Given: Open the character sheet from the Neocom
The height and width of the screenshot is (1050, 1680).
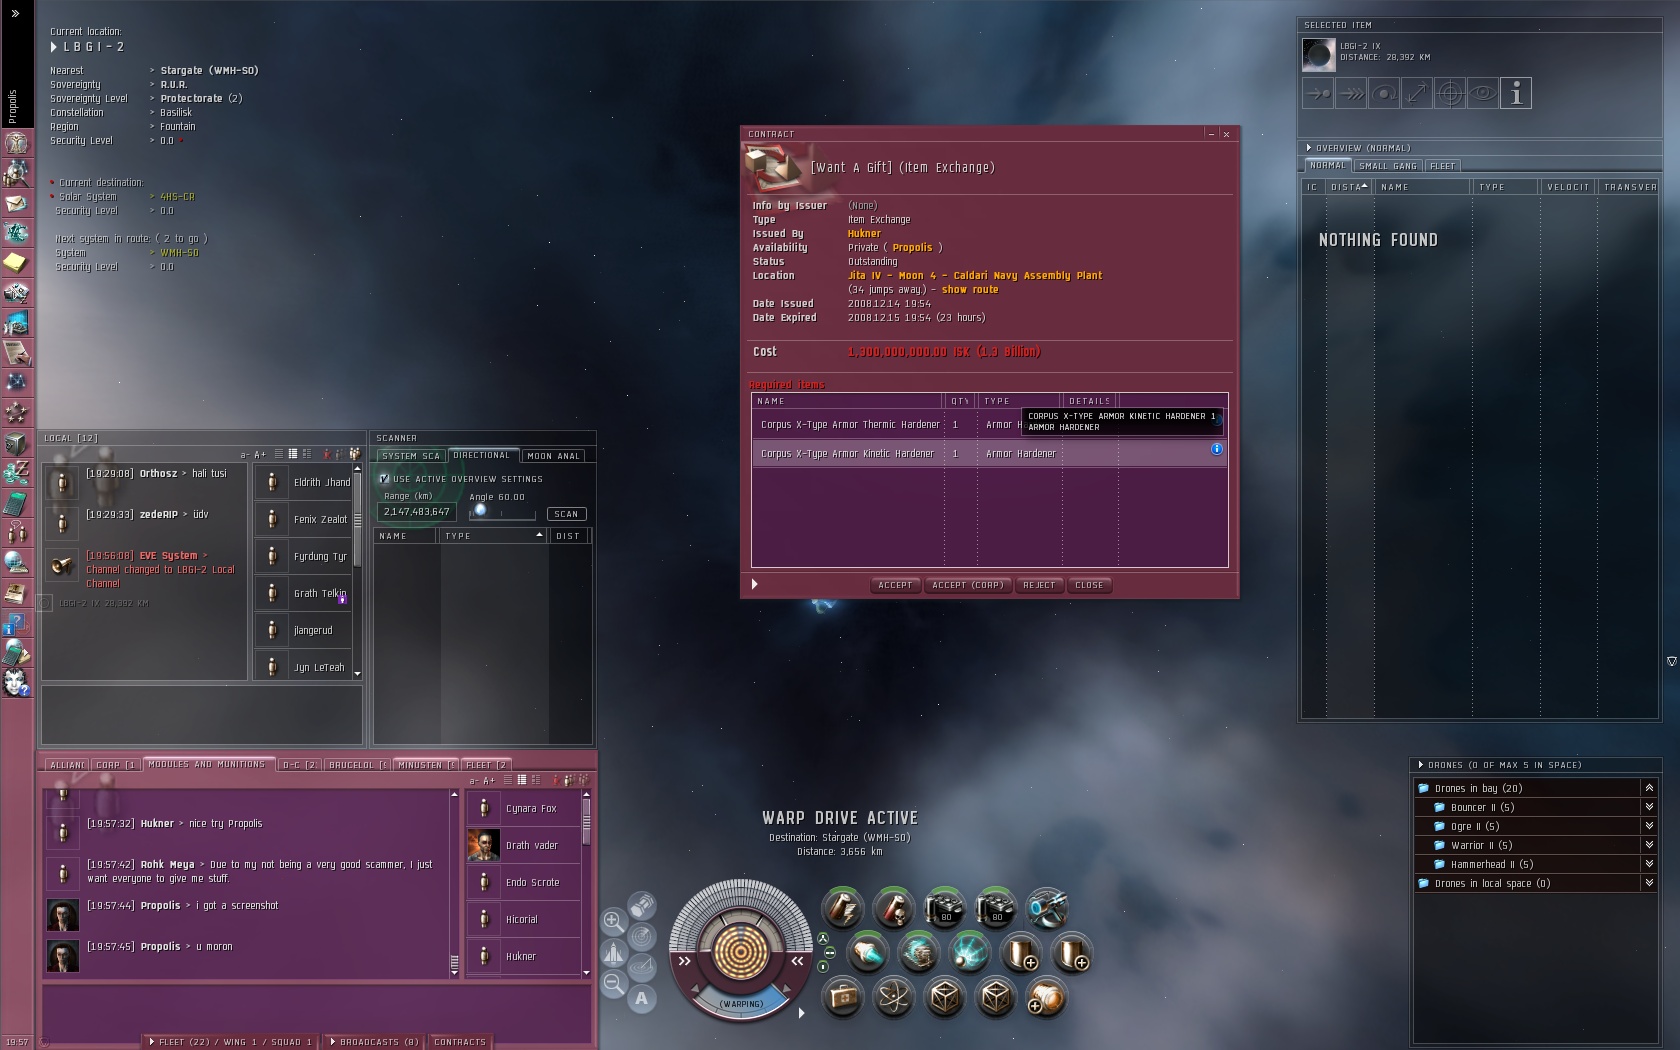Looking at the screenshot, I should pyautogui.click(x=16, y=143).
